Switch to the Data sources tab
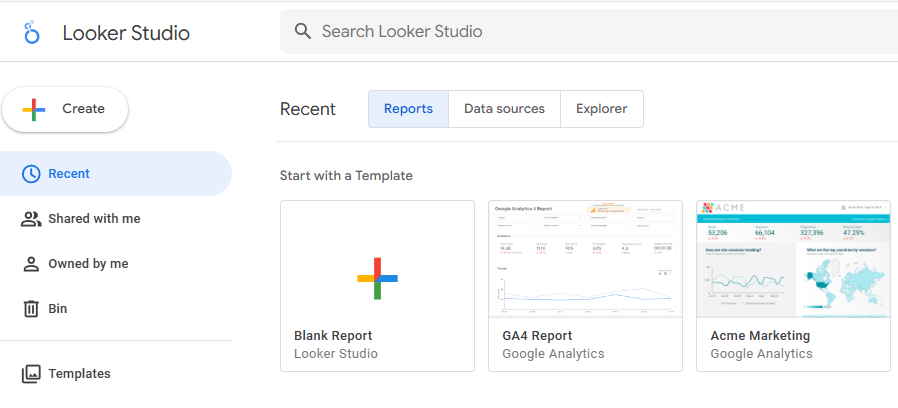Image resolution: width=898 pixels, height=408 pixels. tap(505, 109)
